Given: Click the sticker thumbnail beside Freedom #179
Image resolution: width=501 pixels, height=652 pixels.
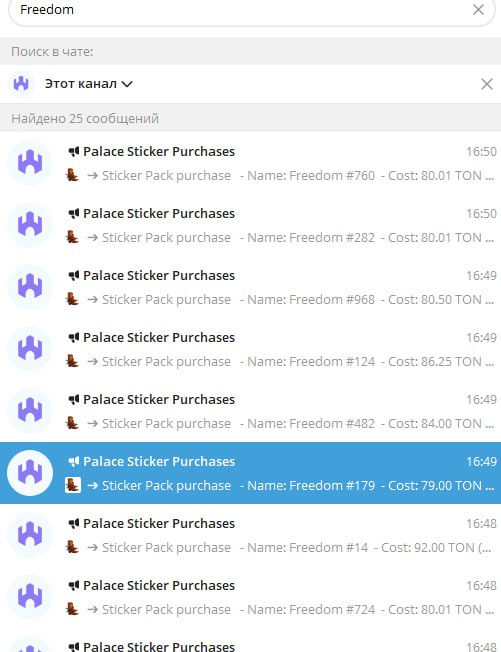Looking at the screenshot, I should pos(73,485).
